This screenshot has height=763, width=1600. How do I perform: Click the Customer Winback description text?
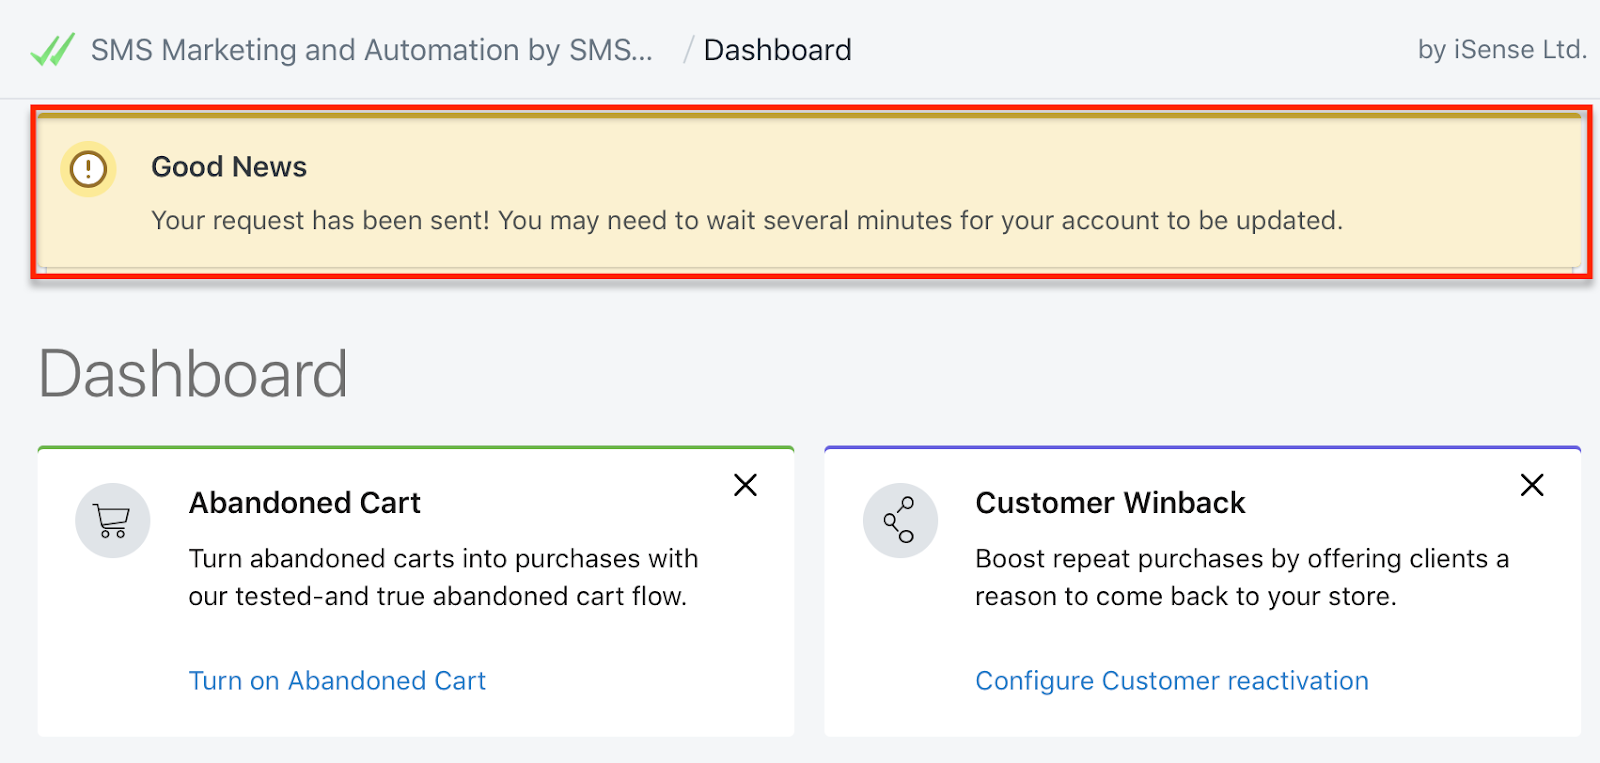click(1242, 577)
